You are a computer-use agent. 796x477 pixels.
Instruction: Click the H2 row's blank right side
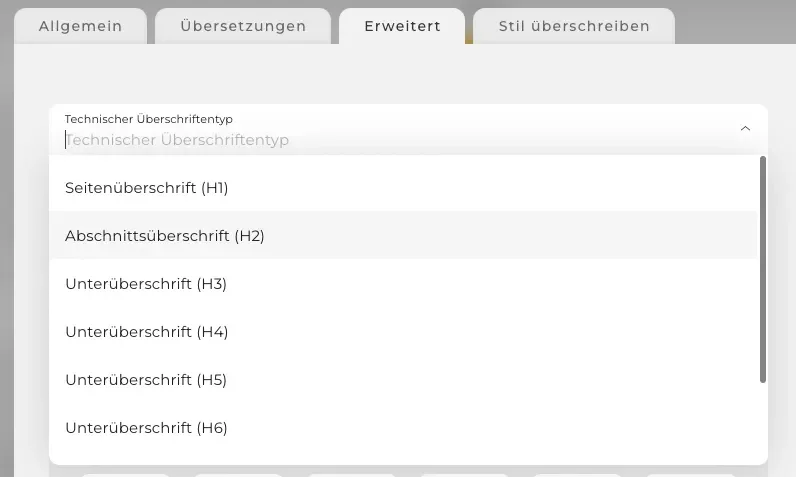[x=510, y=235]
